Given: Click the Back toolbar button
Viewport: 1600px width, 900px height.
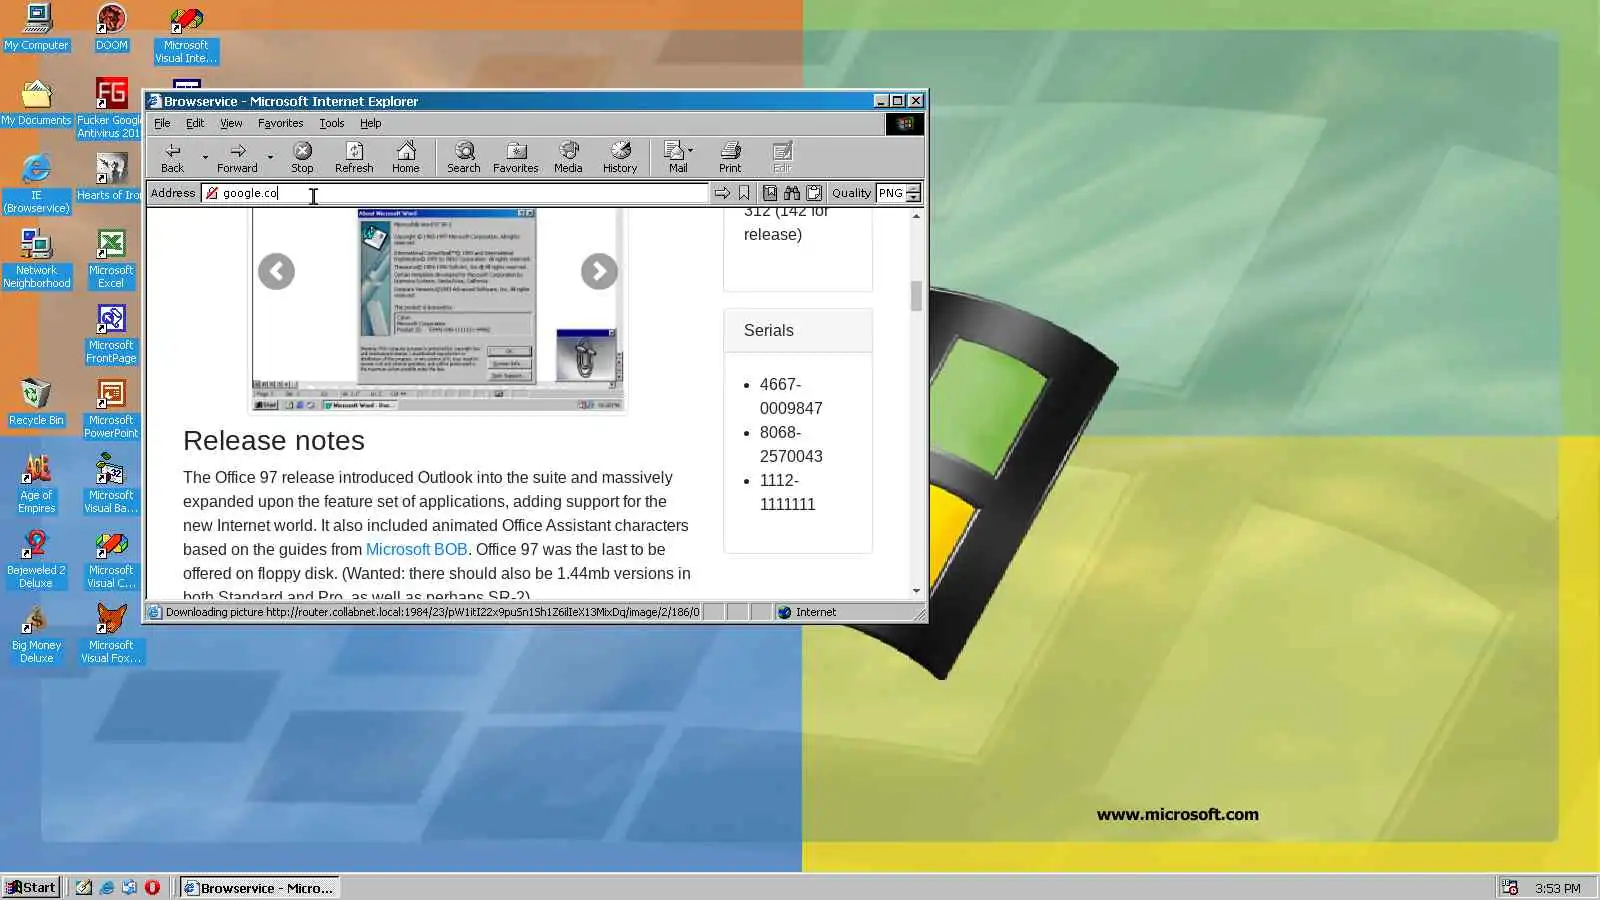Looking at the screenshot, I should pos(173,157).
